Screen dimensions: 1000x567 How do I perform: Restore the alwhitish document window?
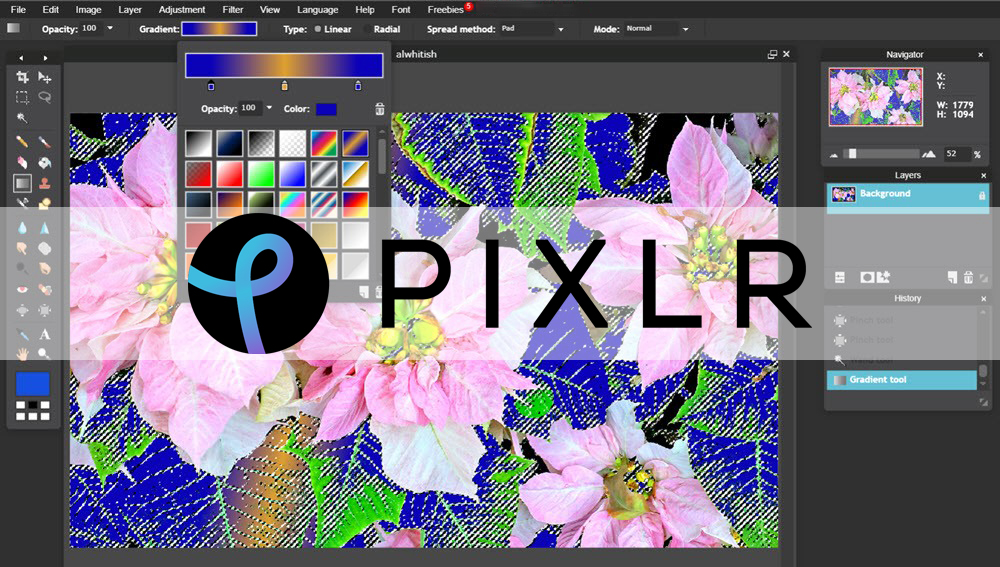click(x=772, y=54)
